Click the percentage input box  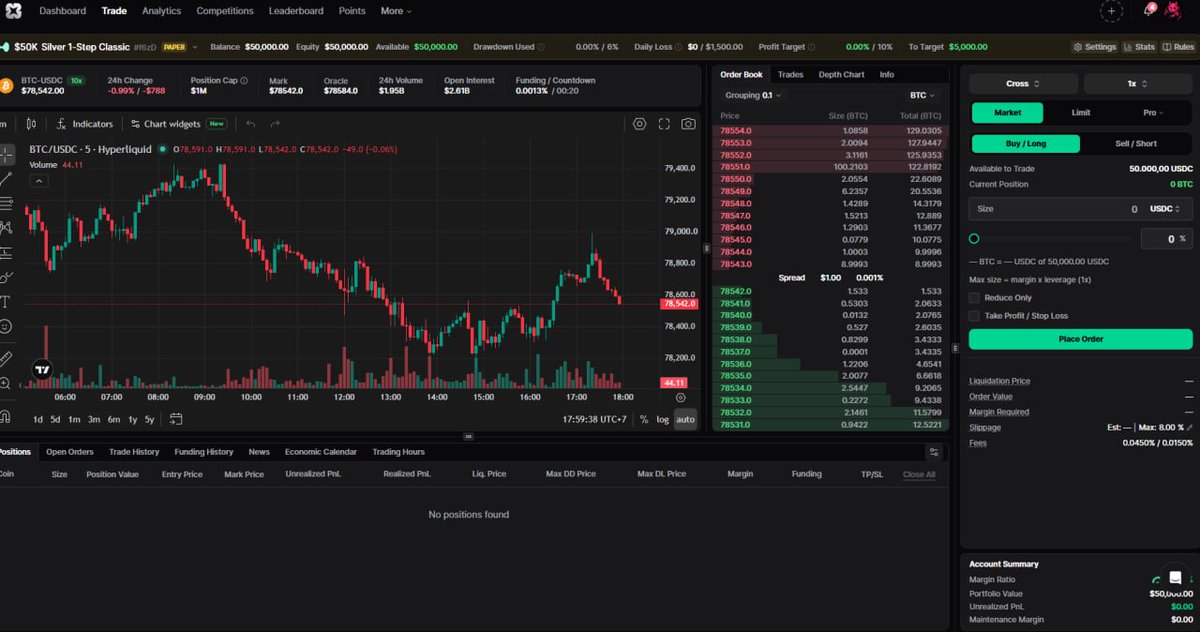pos(1166,239)
